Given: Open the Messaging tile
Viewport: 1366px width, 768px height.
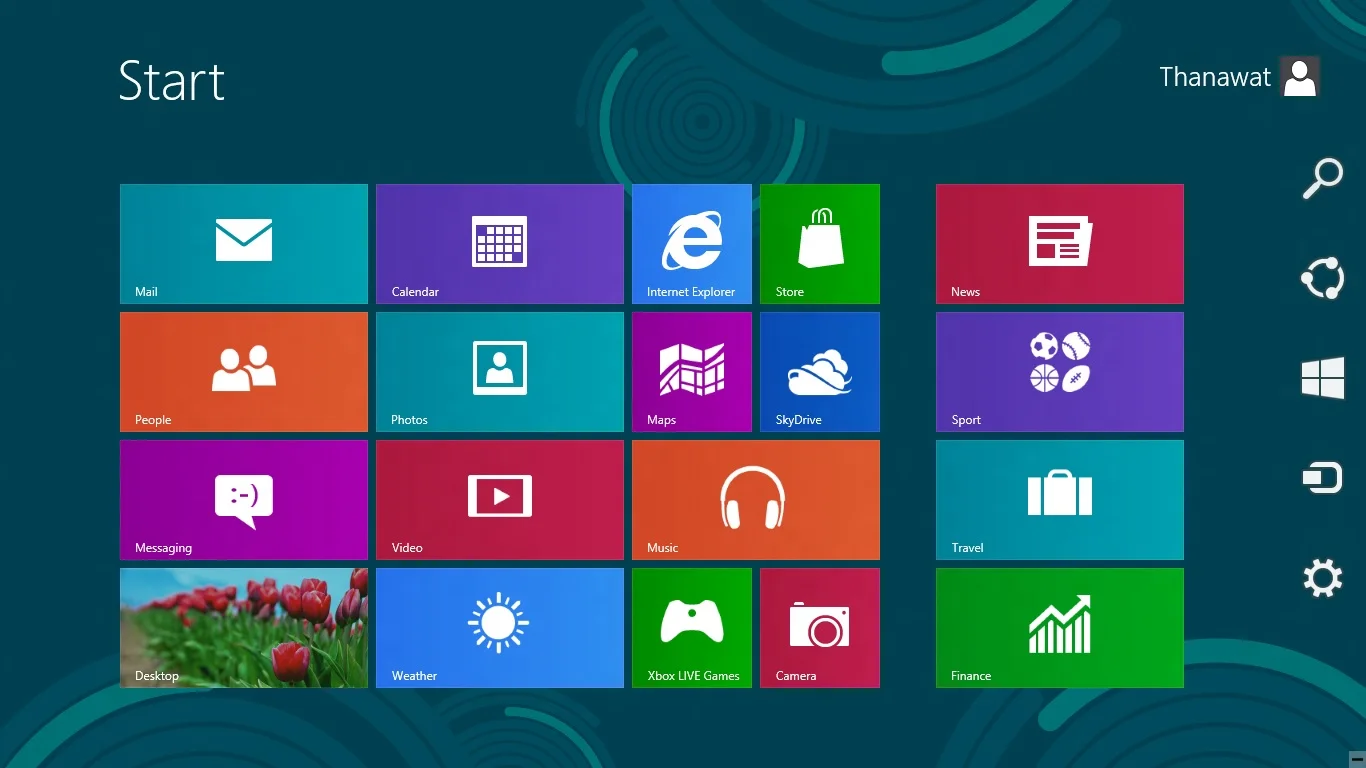Looking at the screenshot, I should pos(244,500).
